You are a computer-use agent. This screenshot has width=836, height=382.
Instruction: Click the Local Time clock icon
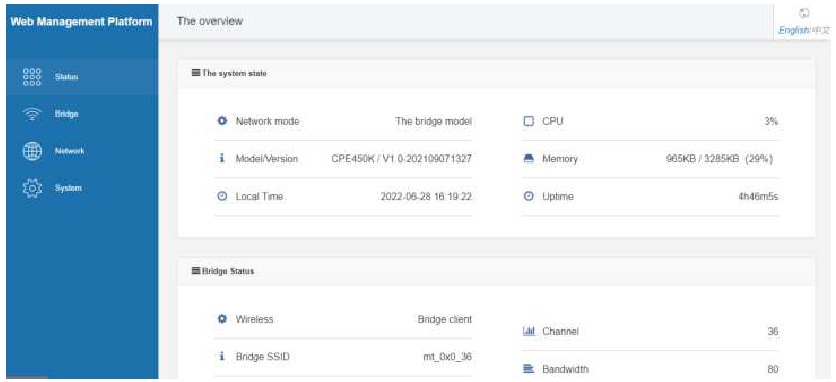tap(222, 196)
